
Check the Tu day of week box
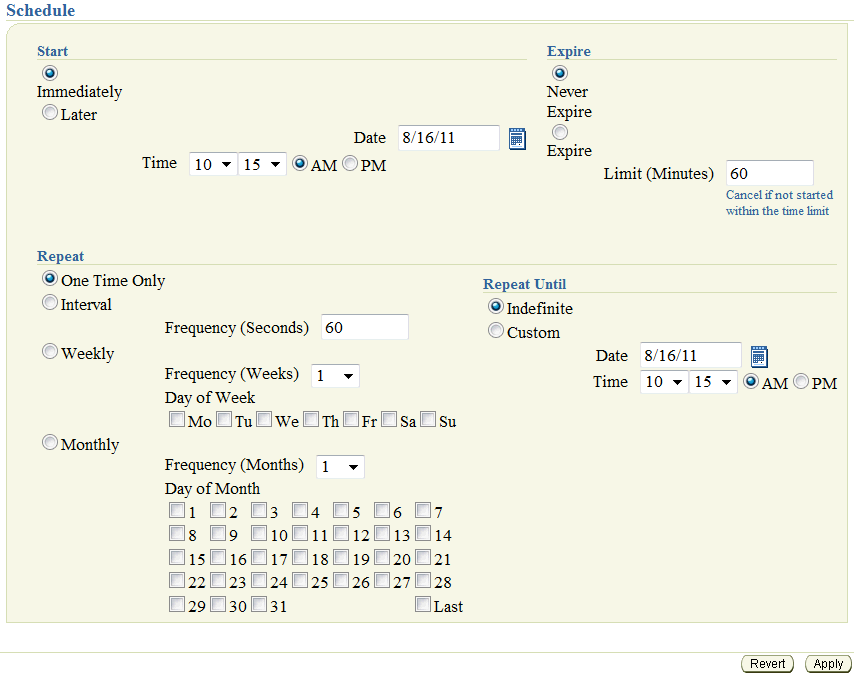tap(224, 419)
